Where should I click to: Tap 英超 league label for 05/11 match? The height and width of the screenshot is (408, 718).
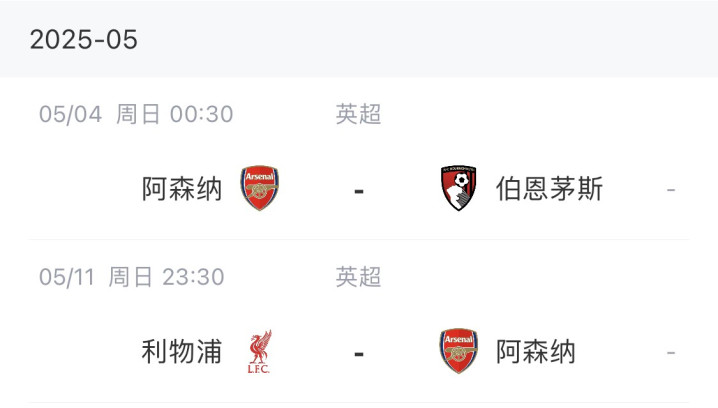358,277
